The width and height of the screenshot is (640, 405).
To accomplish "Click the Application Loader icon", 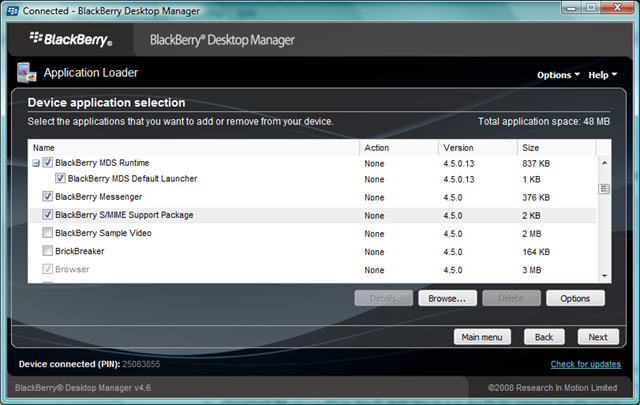I will pos(27,73).
